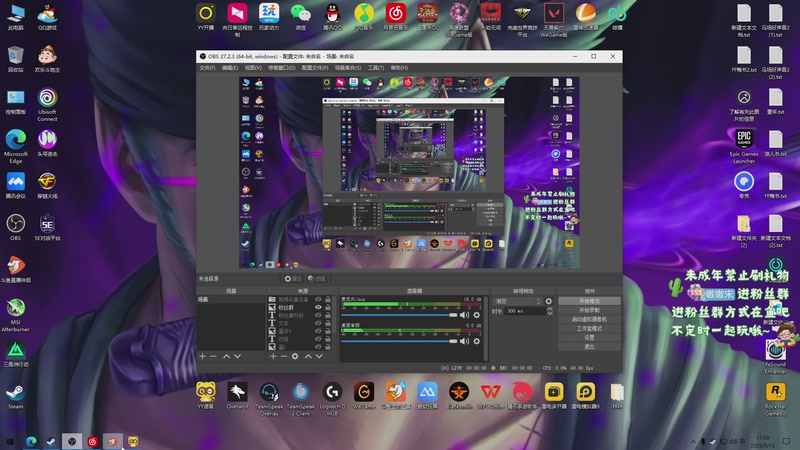Toggle lock on 粉丝牌升级 source
Image resolution: width=800 pixels, height=450 pixels.
click(328, 315)
